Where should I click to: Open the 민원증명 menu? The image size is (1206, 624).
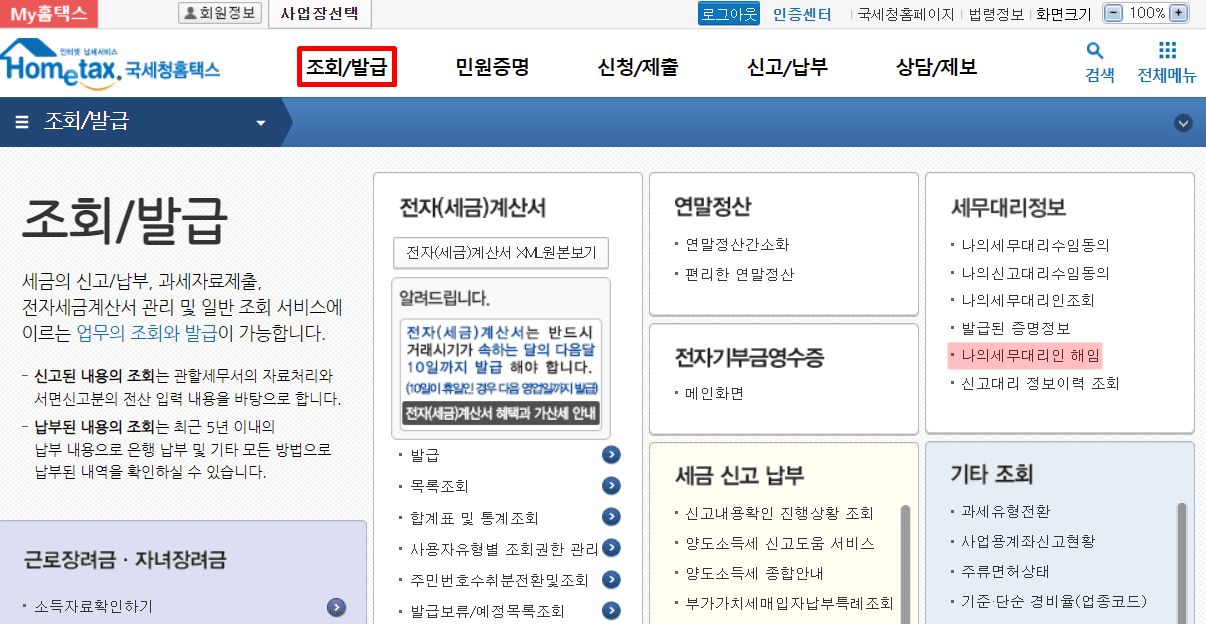click(492, 67)
